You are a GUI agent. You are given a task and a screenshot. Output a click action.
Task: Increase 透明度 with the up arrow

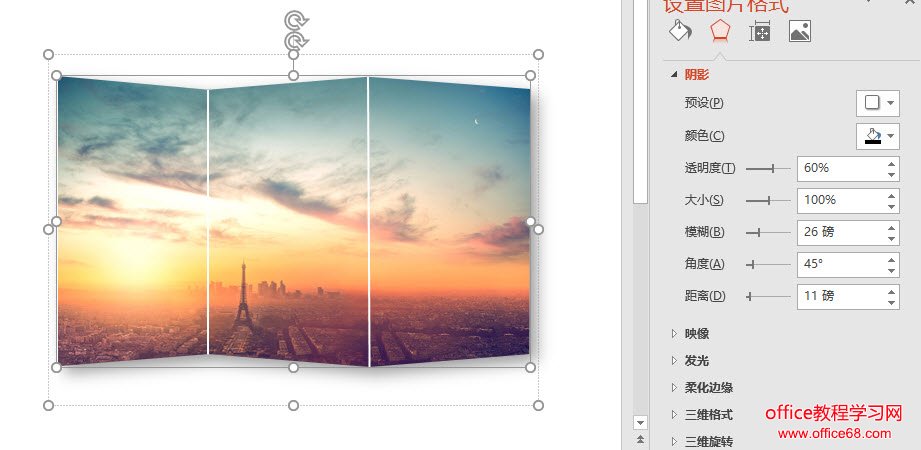[x=892, y=163]
